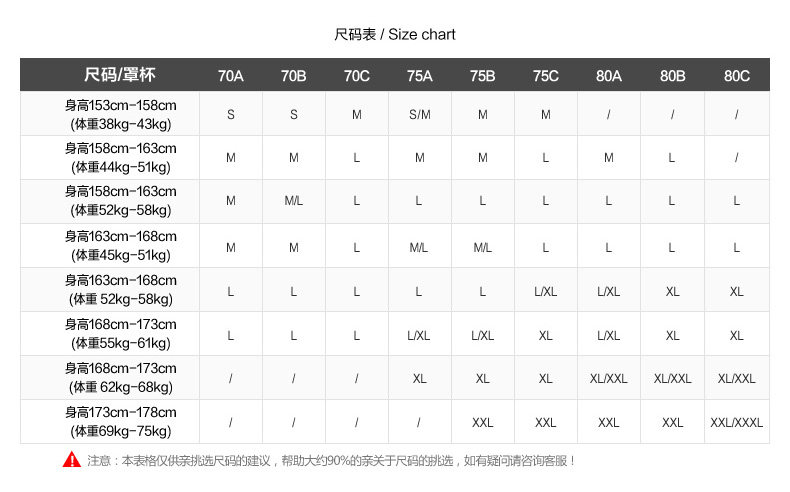Select the 尺码/罩杯 header cell
The width and height of the screenshot is (790, 492).
(120, 75)
